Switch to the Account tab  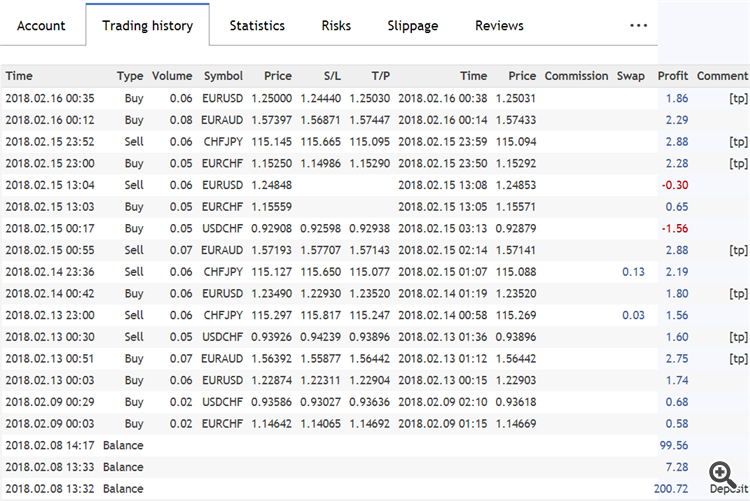(41, 26)
